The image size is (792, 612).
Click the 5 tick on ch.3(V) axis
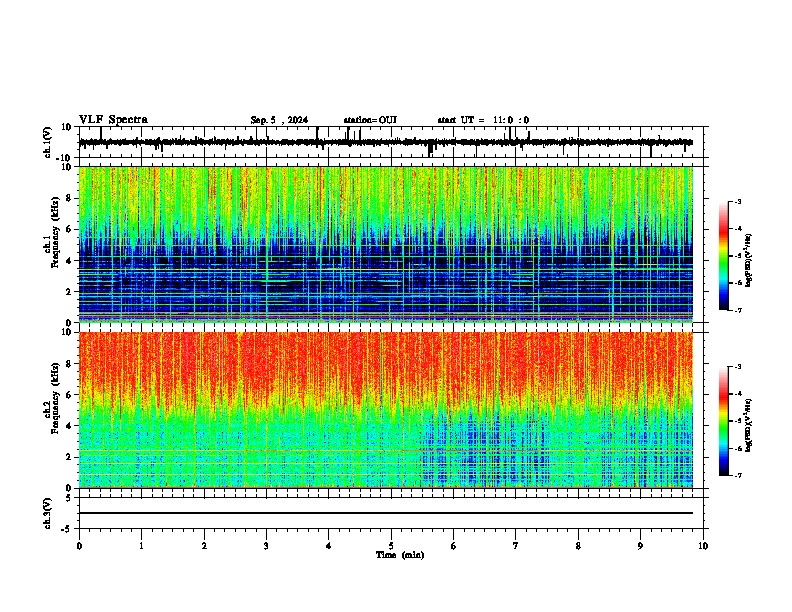coord(70,497)
